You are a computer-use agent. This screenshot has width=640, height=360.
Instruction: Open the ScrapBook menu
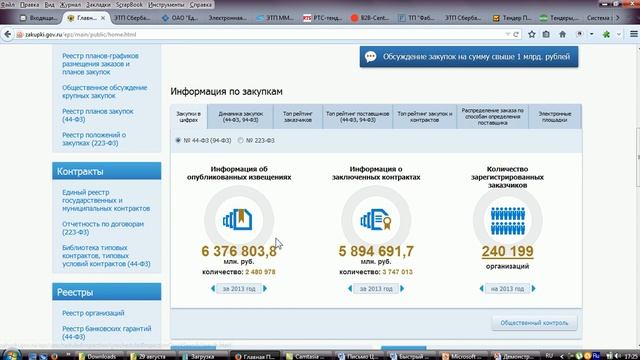pos(129,5)
